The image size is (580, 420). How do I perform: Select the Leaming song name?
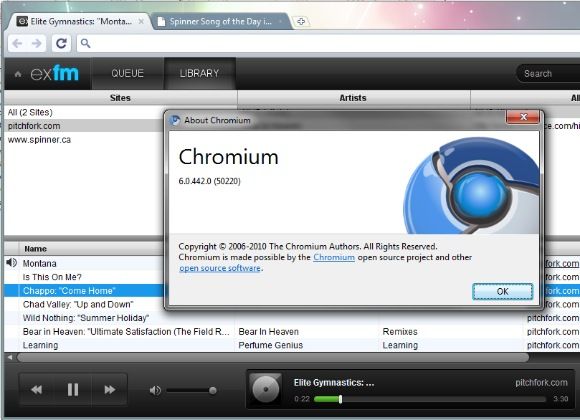(x=40, y=345)
